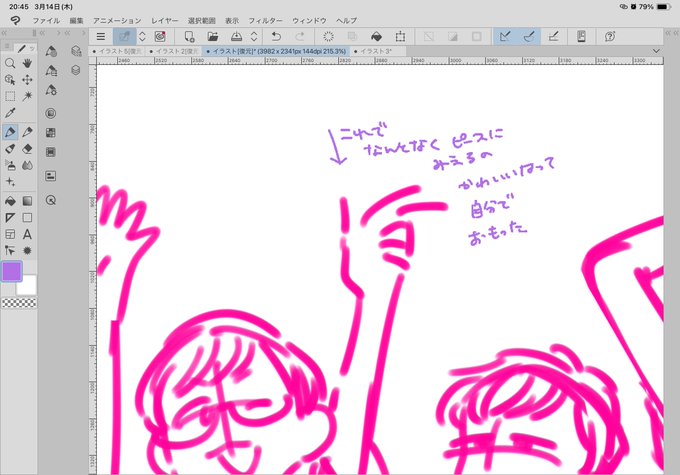The height and width of the screenshot is (475, 680).
Task: Open the ファイル menu
Action: pos(46,20)
